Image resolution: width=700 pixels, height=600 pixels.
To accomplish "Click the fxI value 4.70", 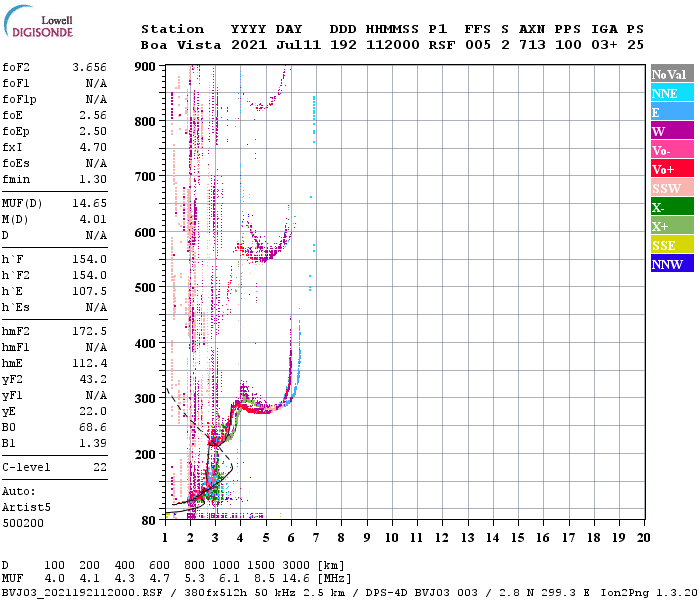I will coord(93,147).
